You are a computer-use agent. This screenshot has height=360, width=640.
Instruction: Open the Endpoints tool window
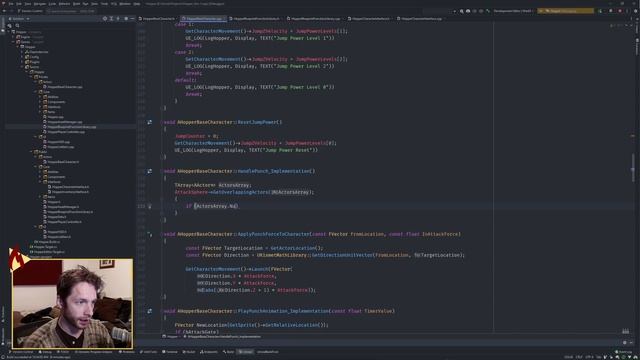coord(209,352)
